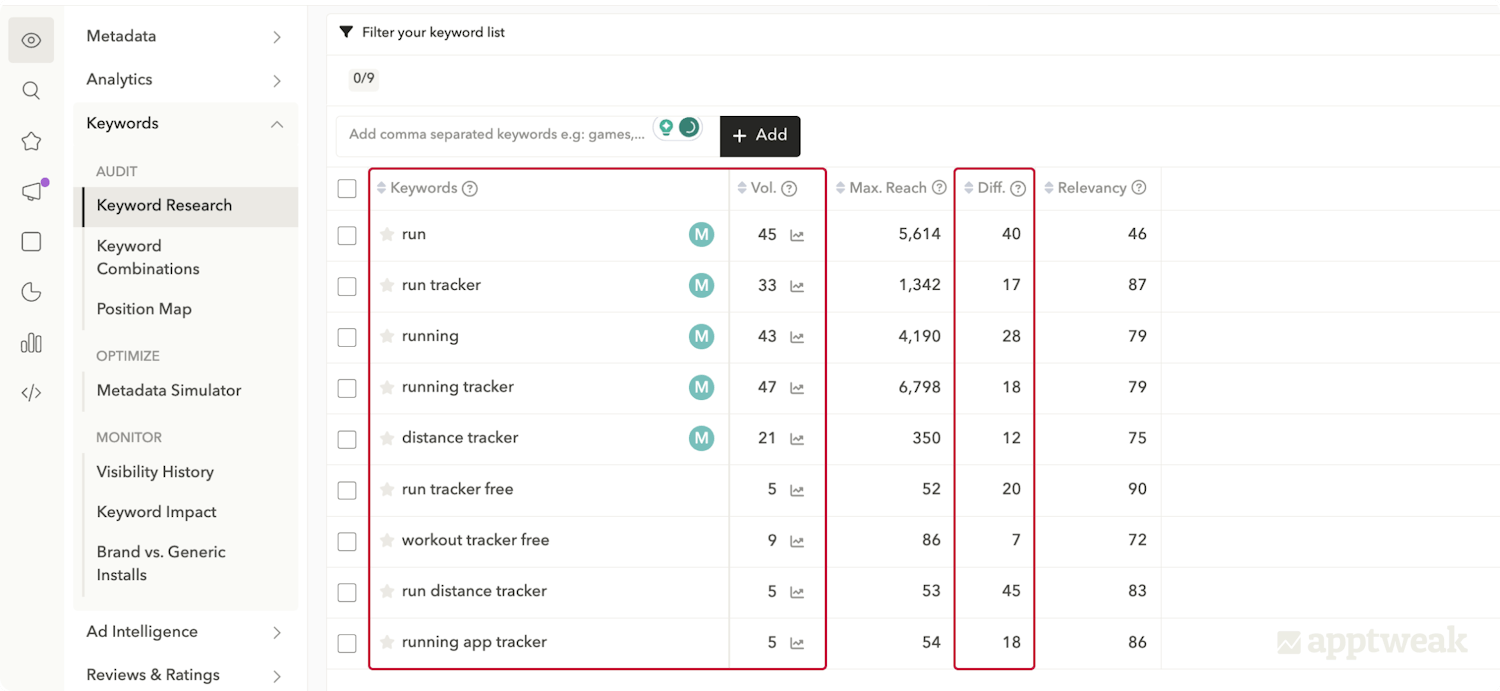Open the magnifier search icon in sidebar
Viewport: 1500px width, 691px height.
[x=31, y=91]
